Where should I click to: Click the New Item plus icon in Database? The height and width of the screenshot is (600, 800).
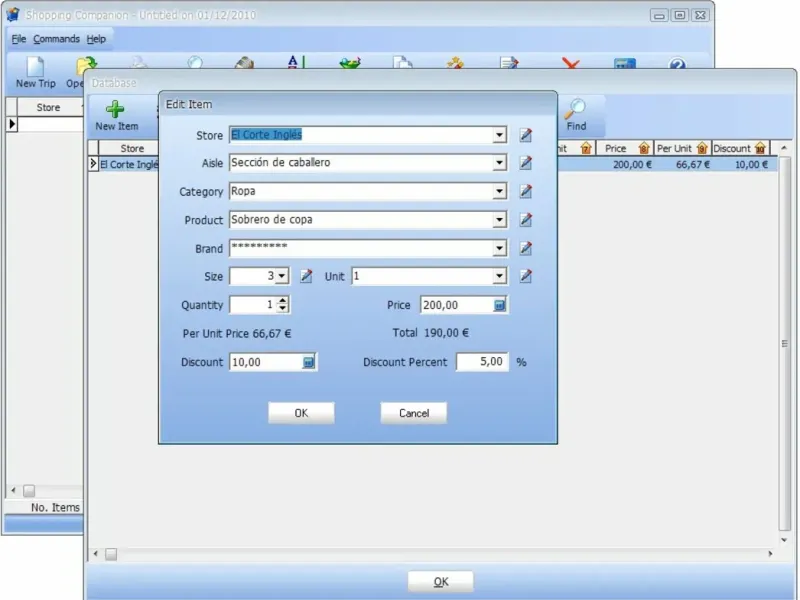115,109
